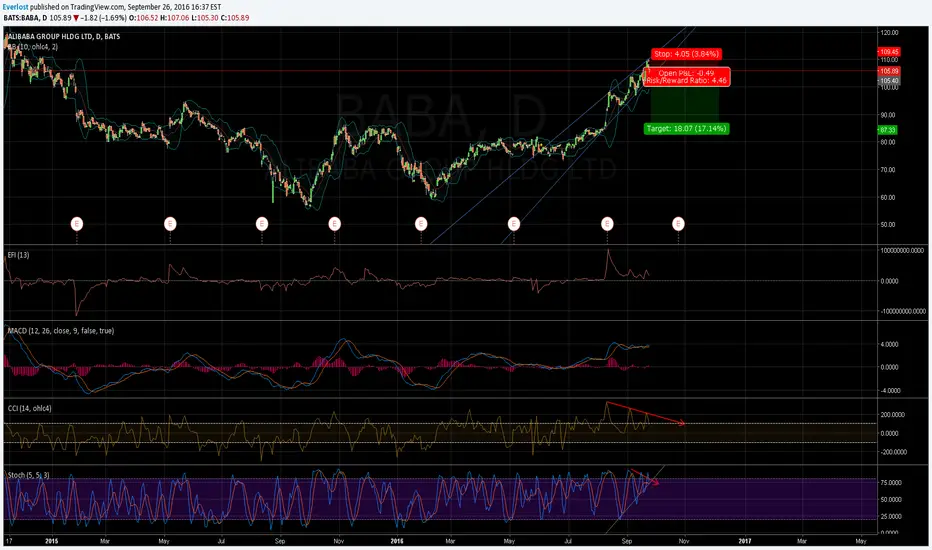Click the BATS:BABA, D symbol in the header
The width and height of the screenshot is (932, 550).
click(x=25, y=18)
